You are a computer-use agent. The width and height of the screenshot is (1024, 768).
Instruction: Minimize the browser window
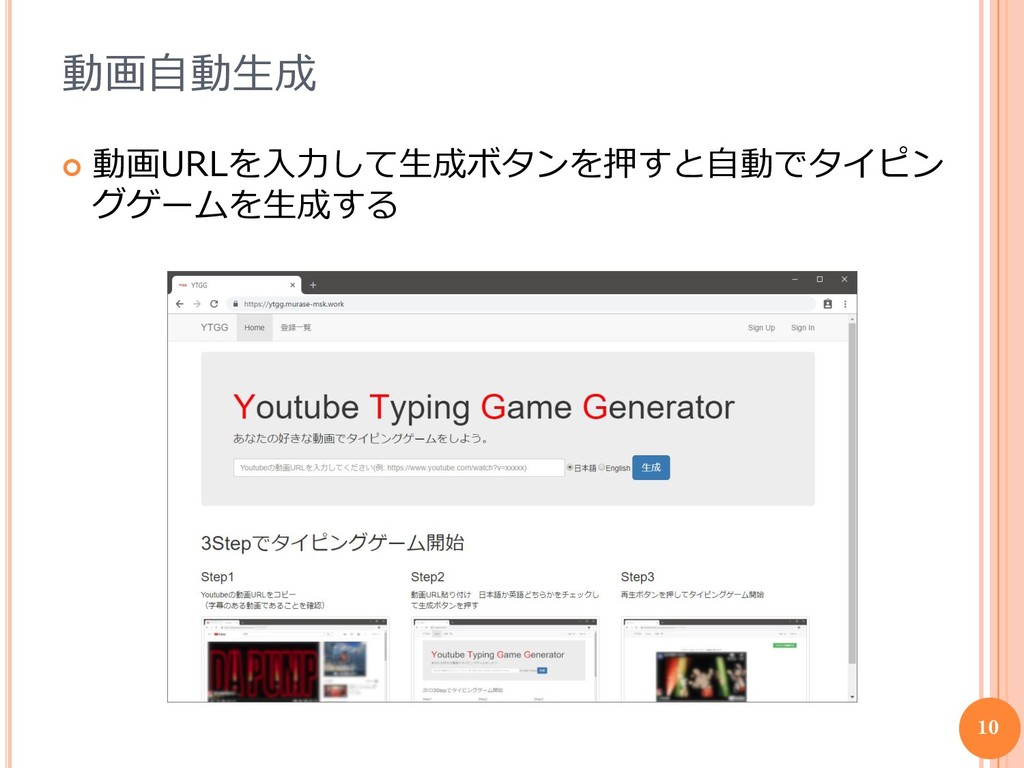(795, 280)
